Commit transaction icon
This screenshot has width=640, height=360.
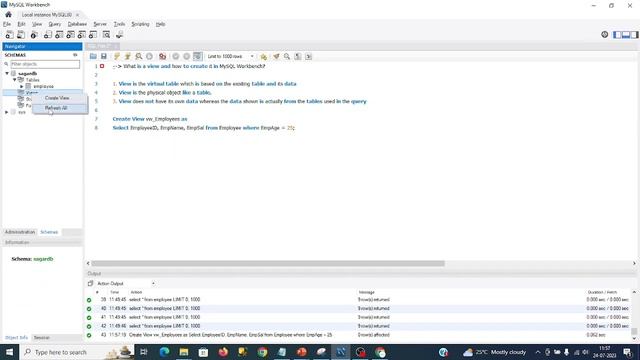click(x=176, y=56)
